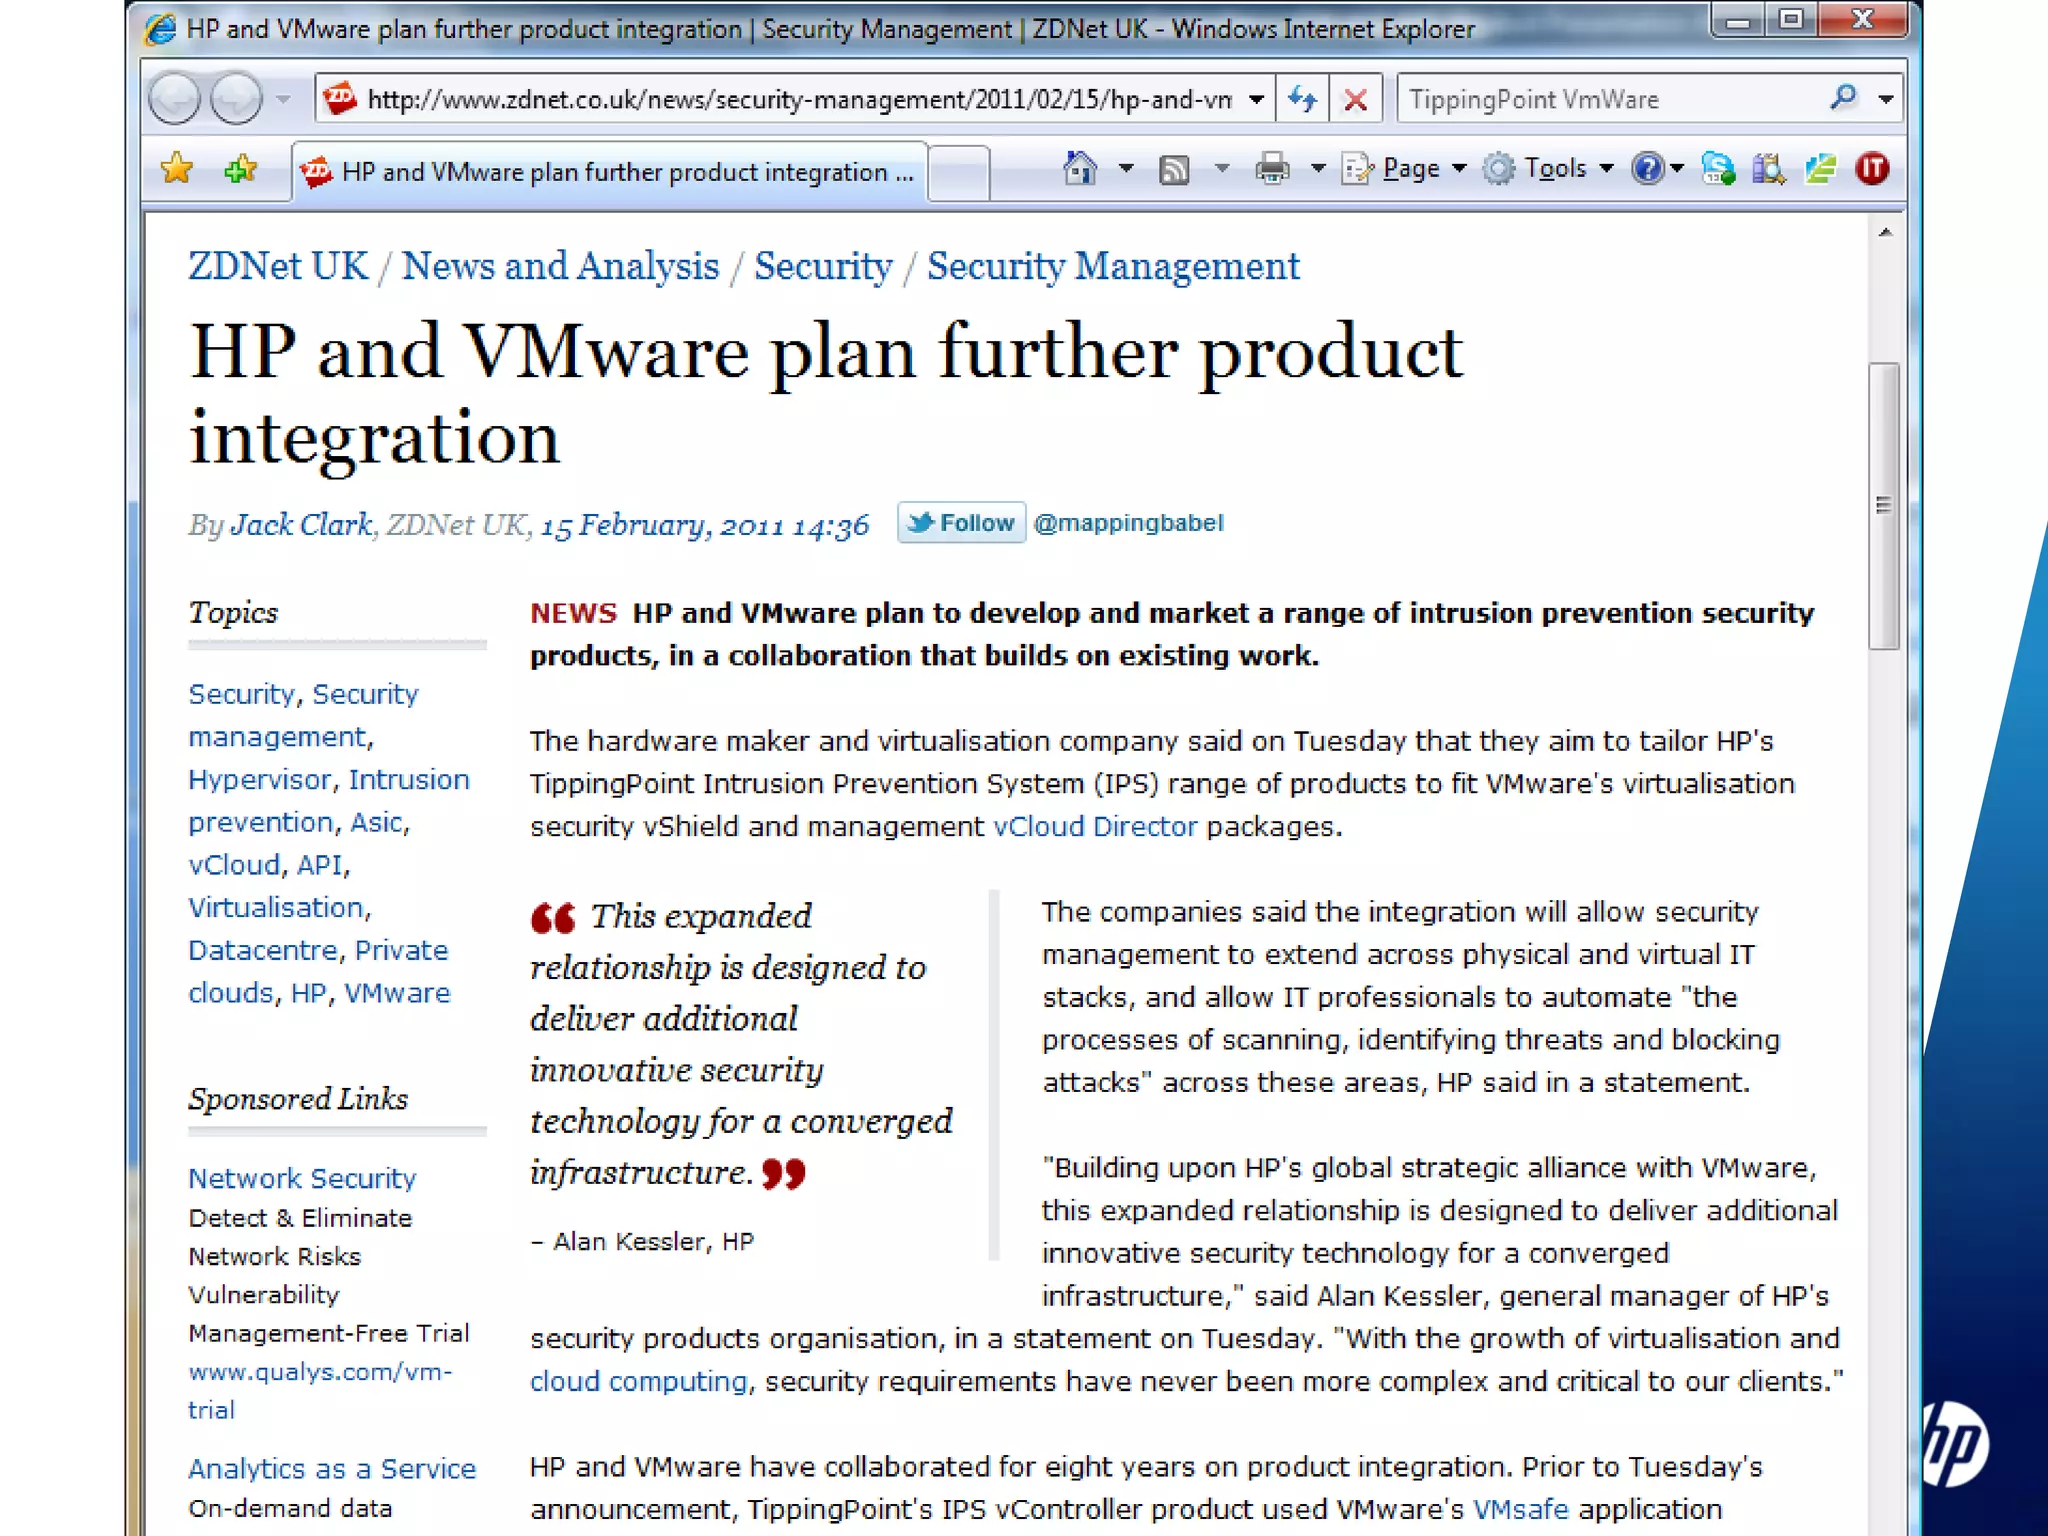Open the blank new tab button
The image size is (2048, 1536).
[958, 172]
